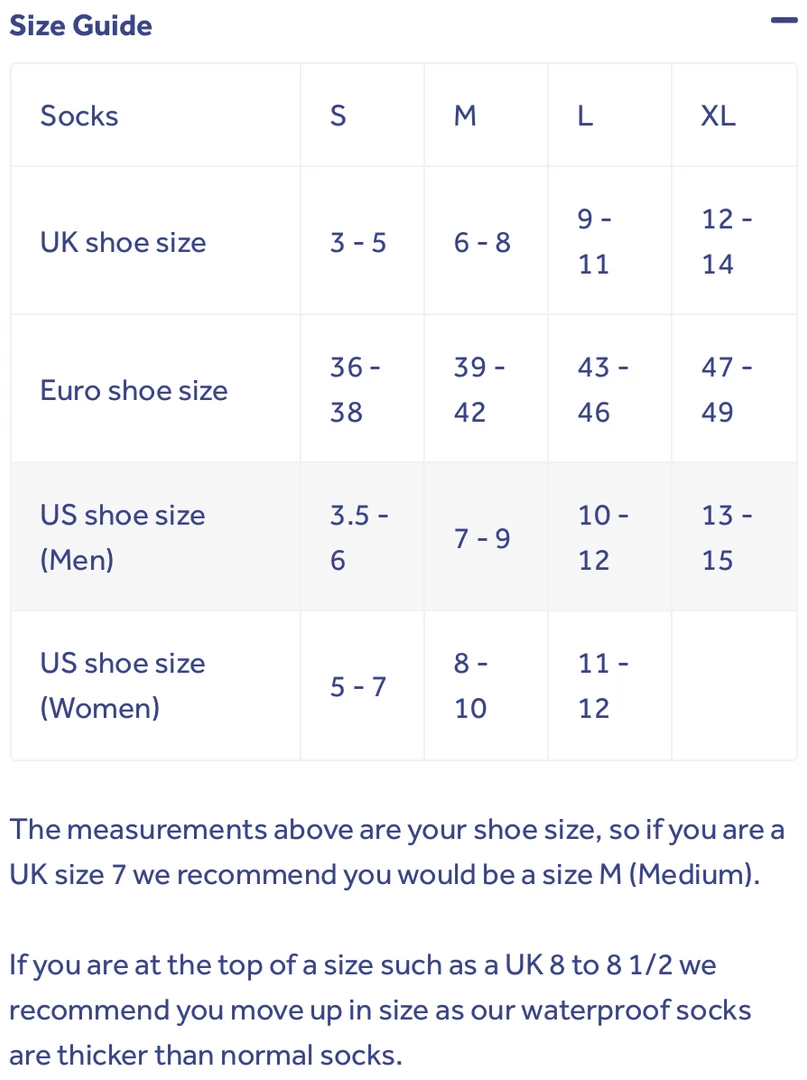Click the Size Guide heading

pyautogui.click(x=81, y=25)
